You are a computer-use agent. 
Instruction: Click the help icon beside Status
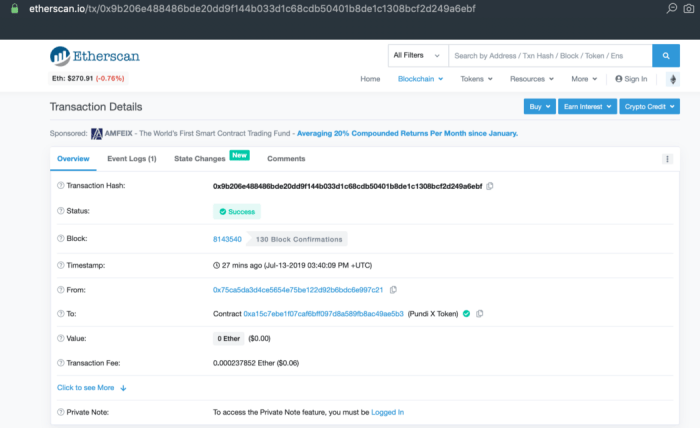[x=61, y=211]
